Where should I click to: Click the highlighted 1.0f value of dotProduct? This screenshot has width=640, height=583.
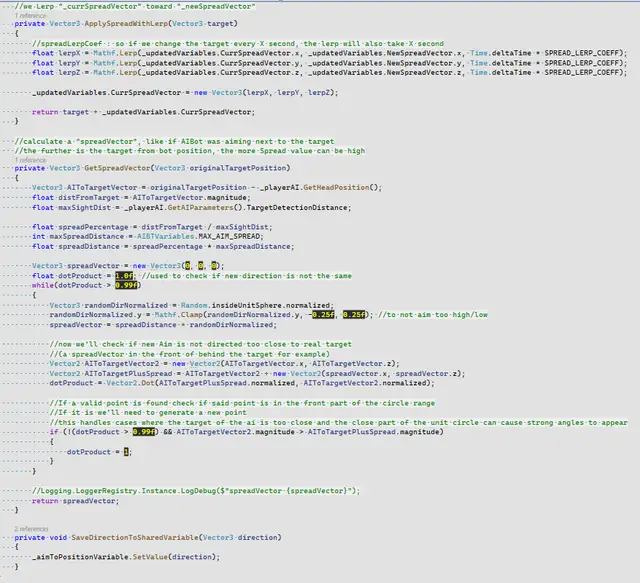(124, 276)
